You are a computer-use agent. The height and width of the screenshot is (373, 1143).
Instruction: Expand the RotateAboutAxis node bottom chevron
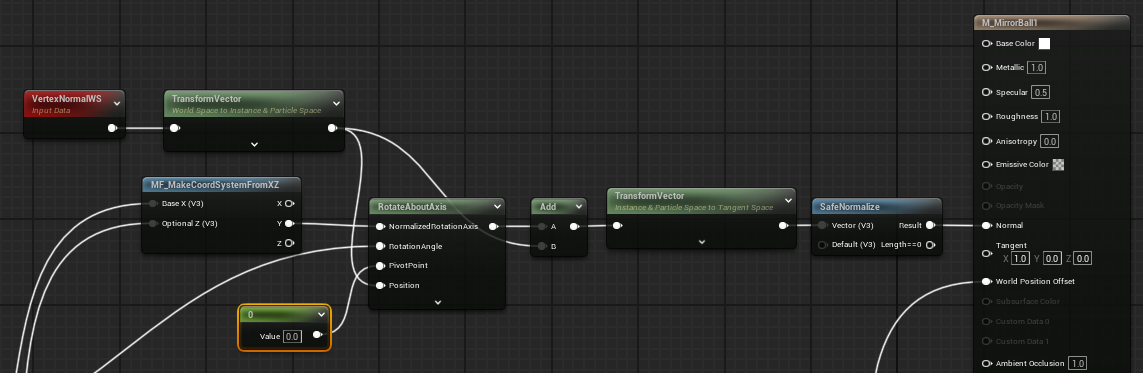tap(437, 302)
